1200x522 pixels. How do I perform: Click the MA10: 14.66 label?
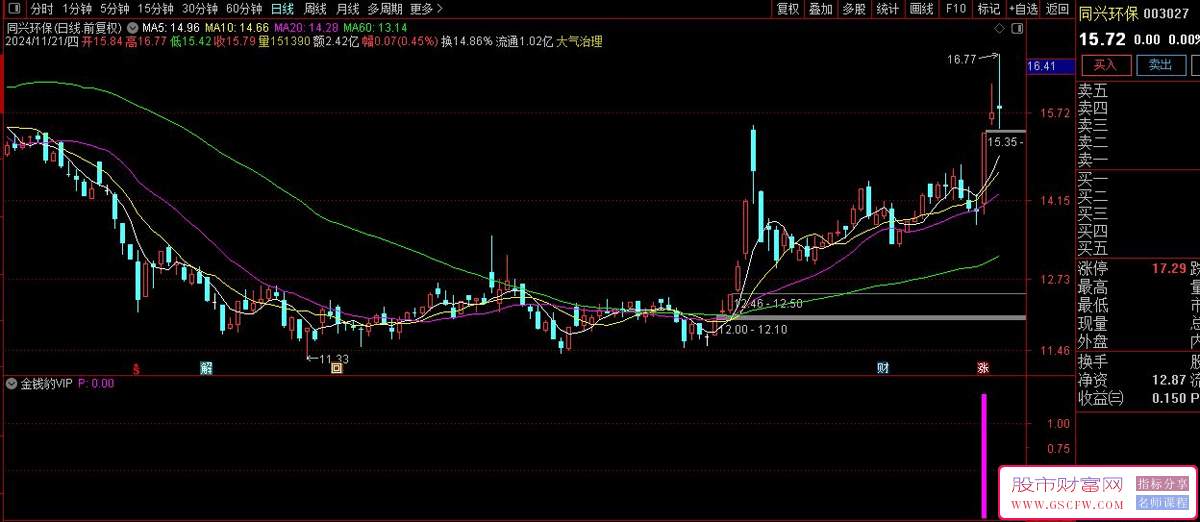pyautogui.click(x=236, y=28)
